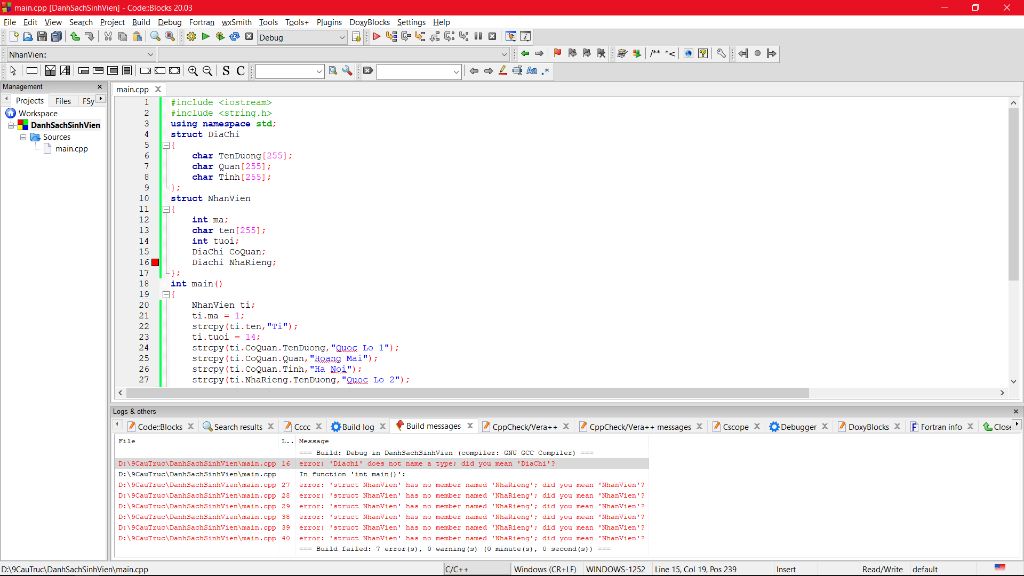The width and height of the screenshot is (1024, 576).
Task: Click the Debugging windows icon
Action: coord(511,37)
